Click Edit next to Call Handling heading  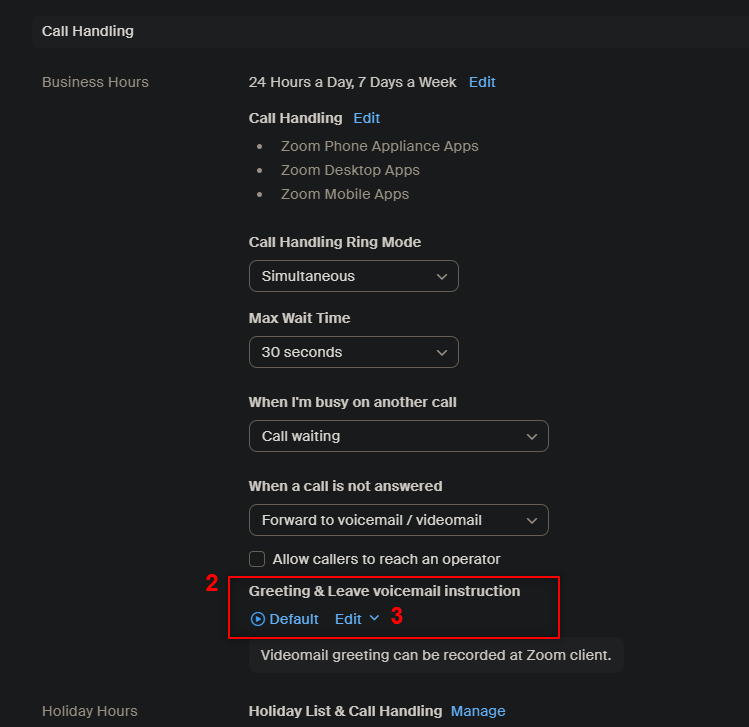pos(366,118)
